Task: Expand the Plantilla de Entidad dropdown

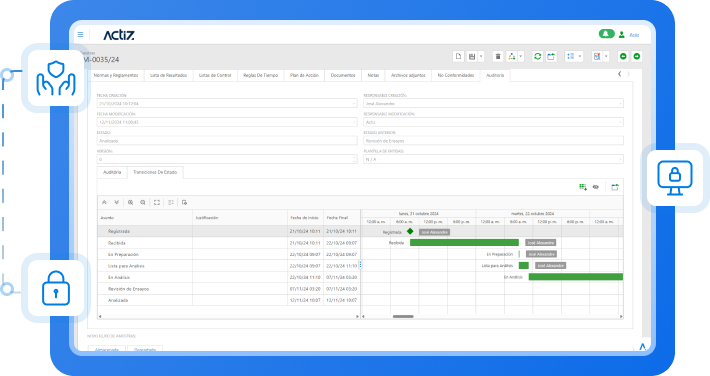Action: pos(620,159)
